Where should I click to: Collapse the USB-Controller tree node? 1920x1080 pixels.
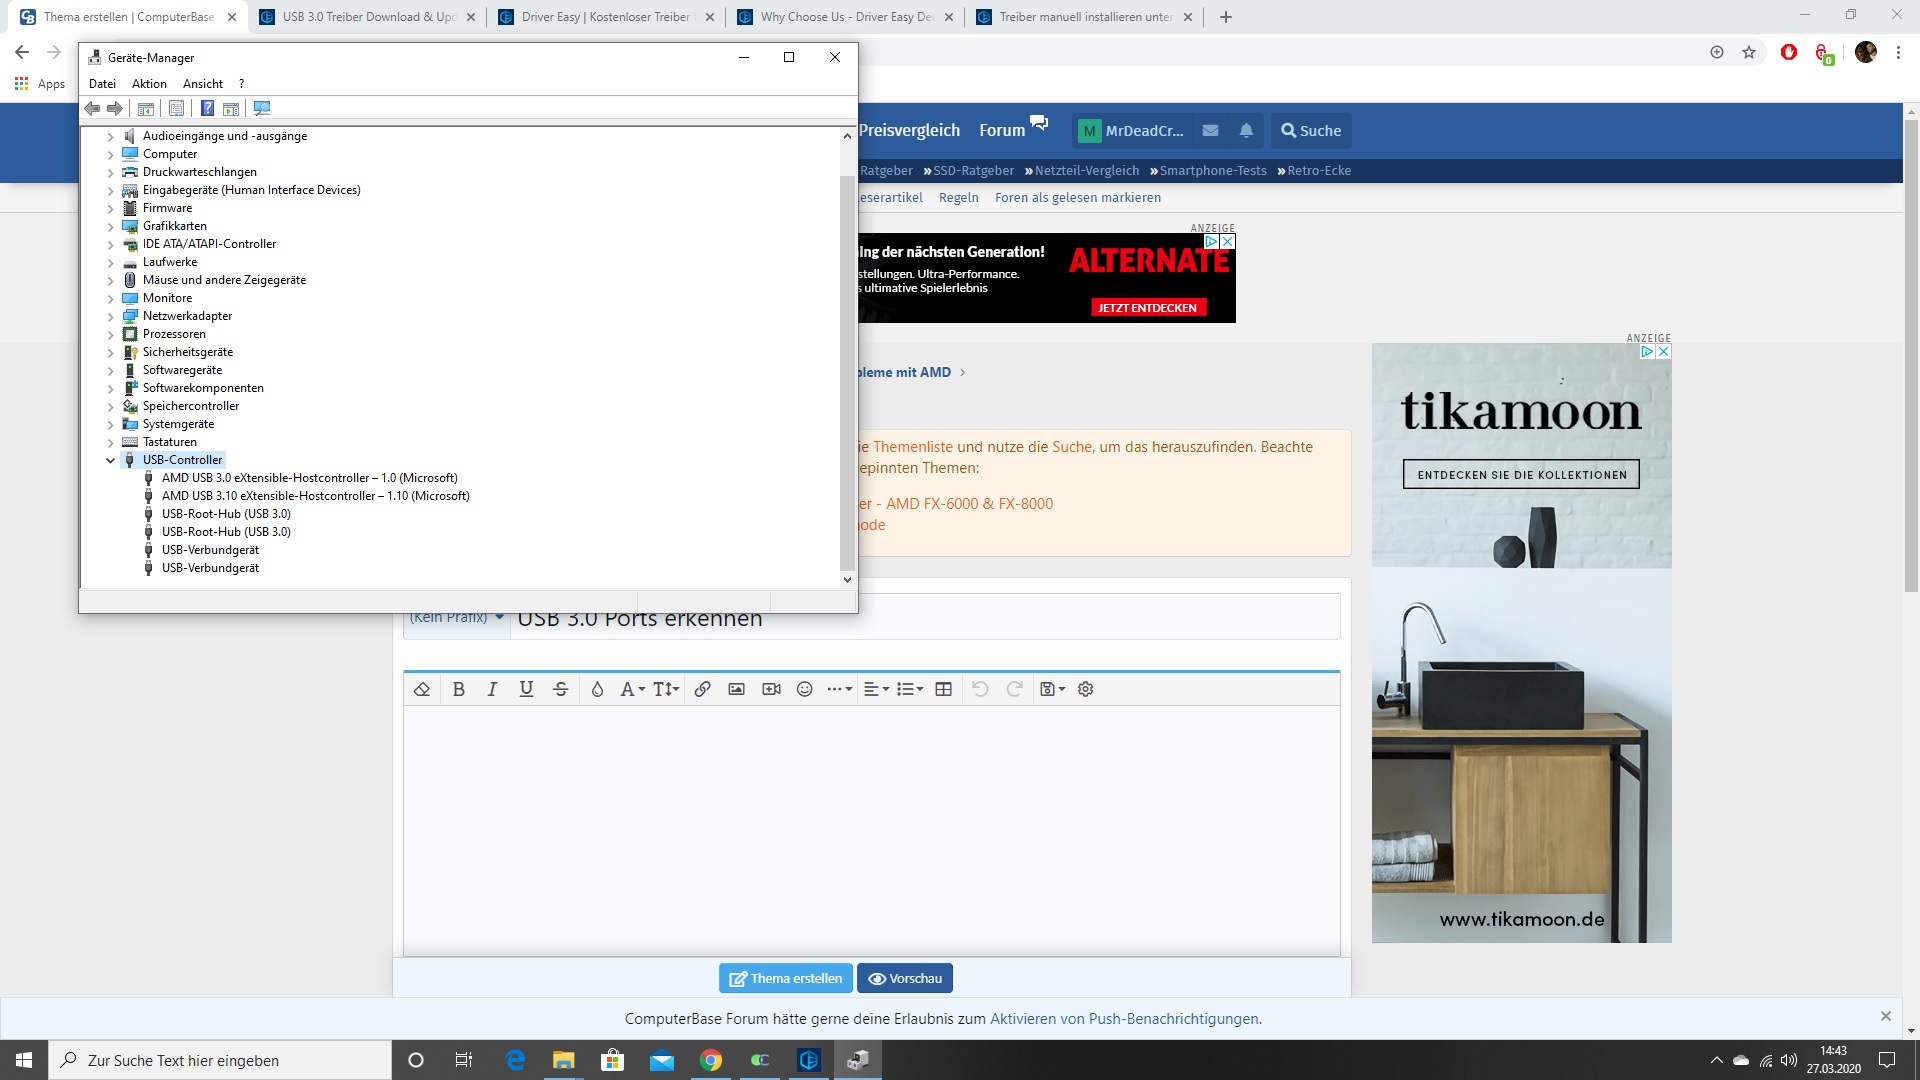pos(111,460)
